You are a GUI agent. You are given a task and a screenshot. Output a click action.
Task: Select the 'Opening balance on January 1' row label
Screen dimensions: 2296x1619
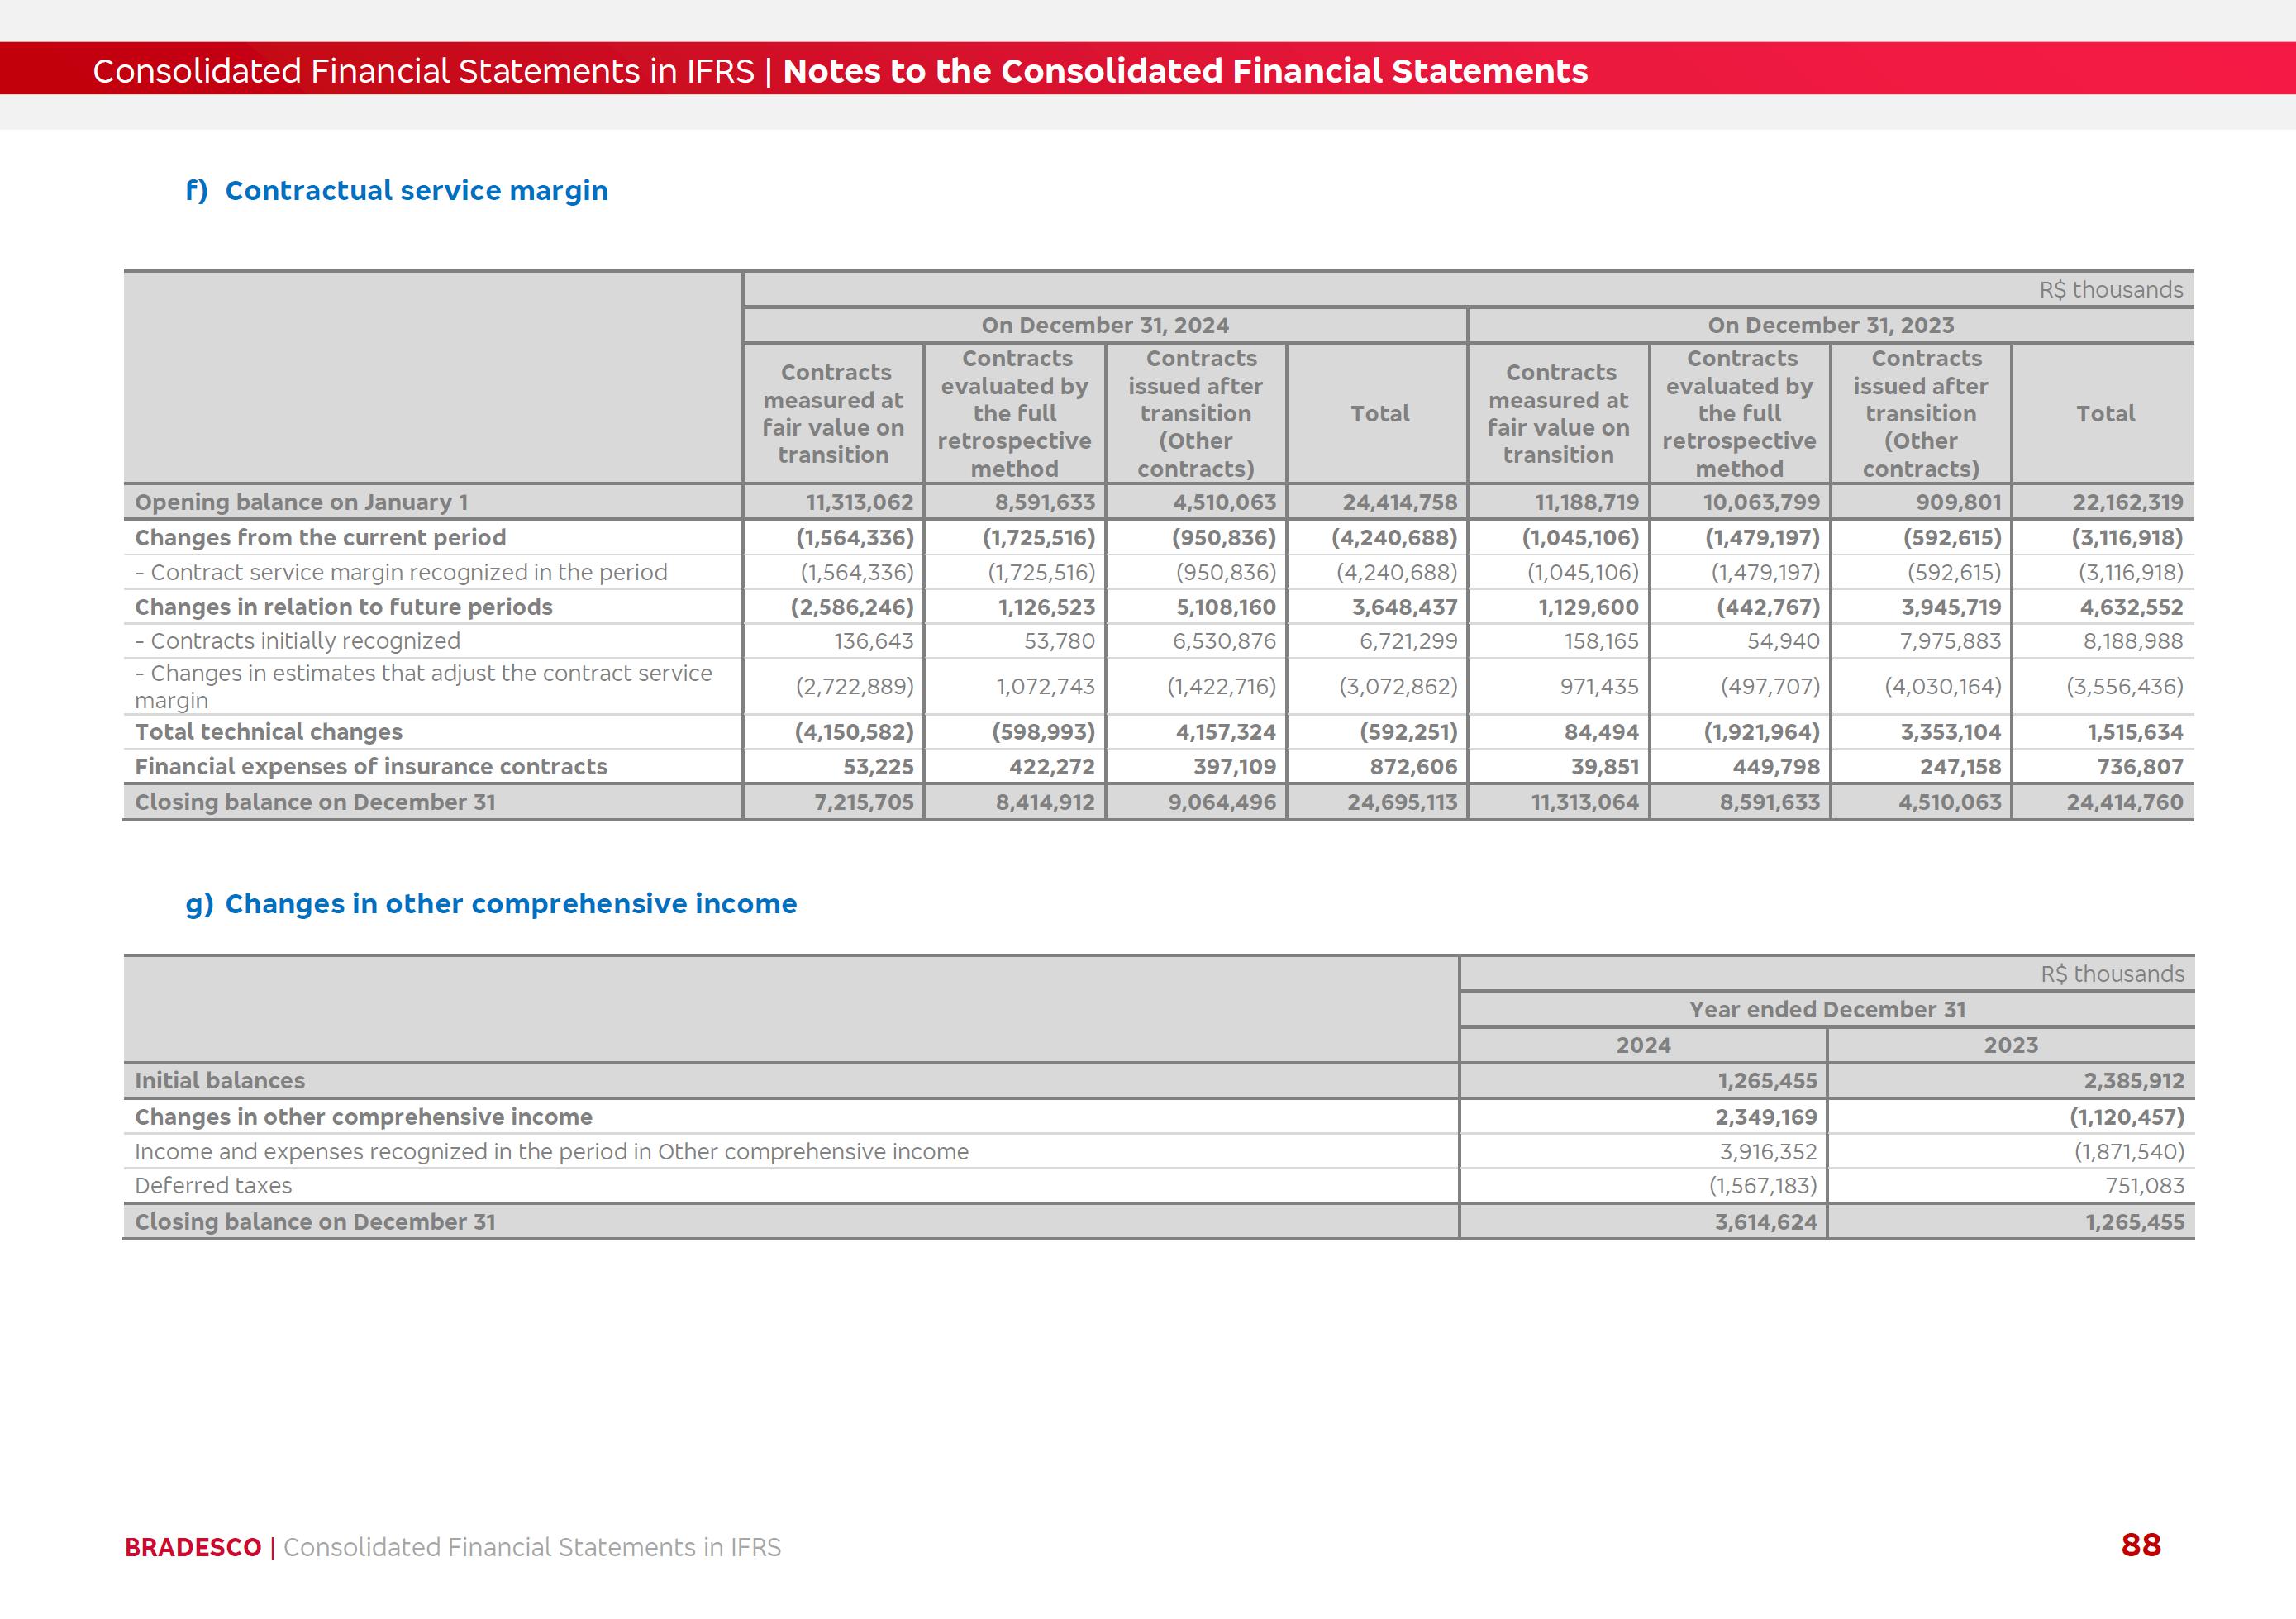point(301,502)
